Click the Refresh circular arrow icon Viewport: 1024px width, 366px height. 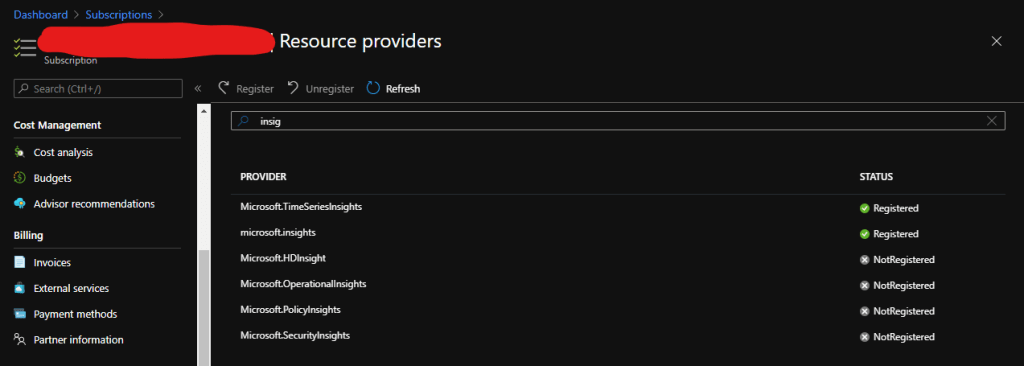click(x=373, y=88)
